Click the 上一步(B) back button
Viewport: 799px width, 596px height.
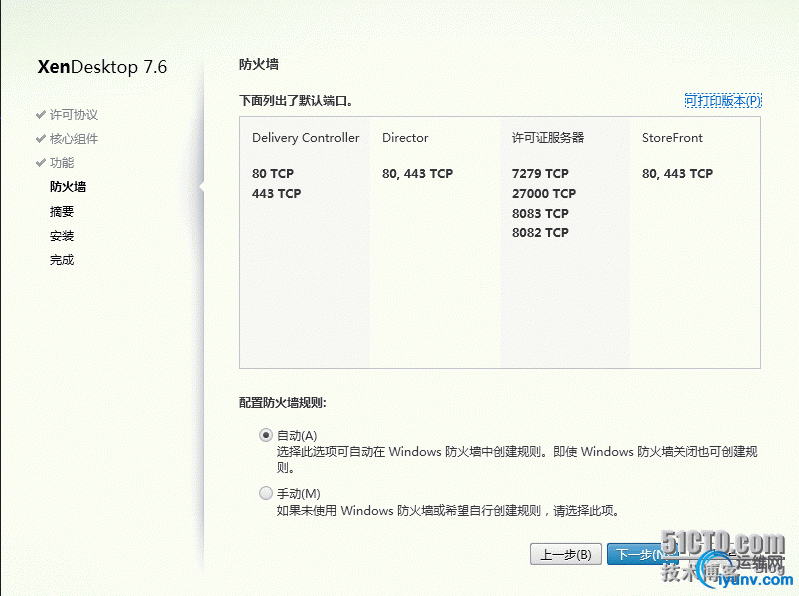coord(566,554)
